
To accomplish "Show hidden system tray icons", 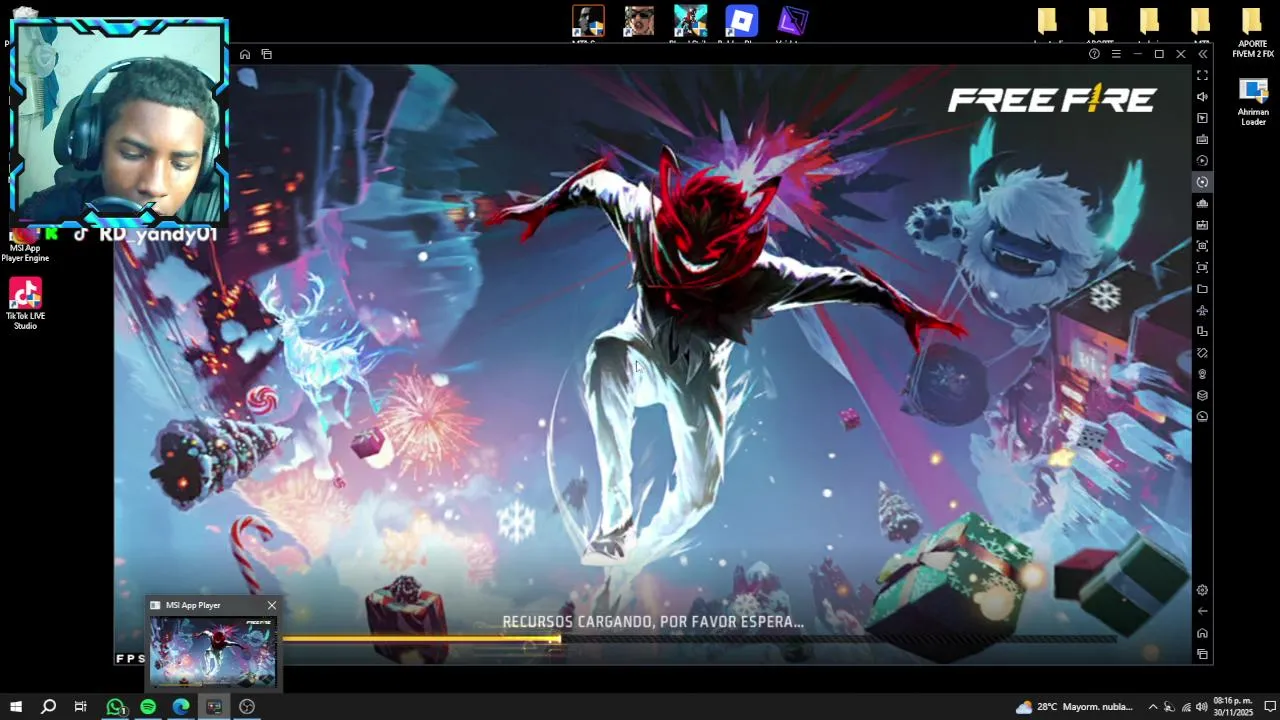I will click(x=1152, y=707).
